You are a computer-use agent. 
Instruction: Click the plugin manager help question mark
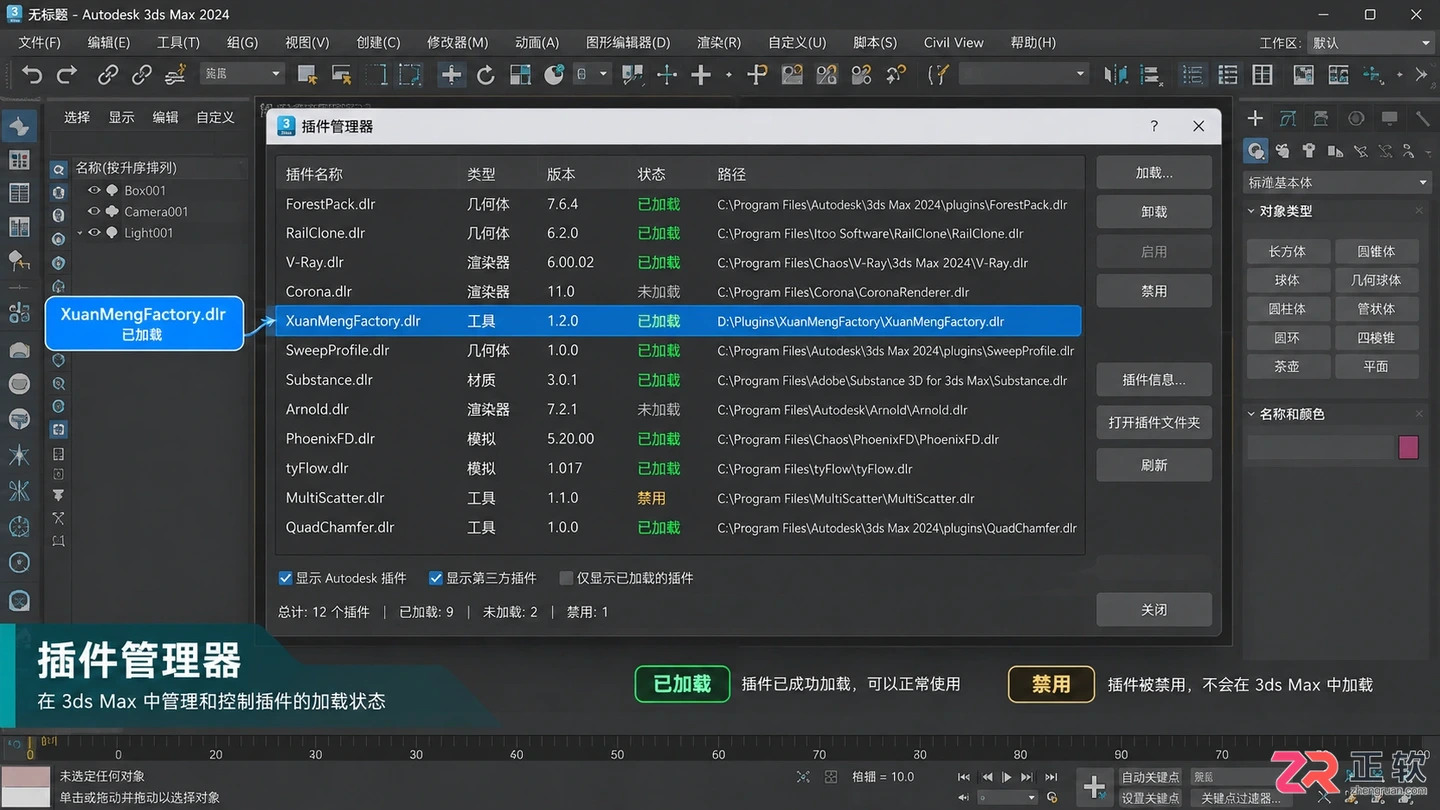coord(1154,126)
